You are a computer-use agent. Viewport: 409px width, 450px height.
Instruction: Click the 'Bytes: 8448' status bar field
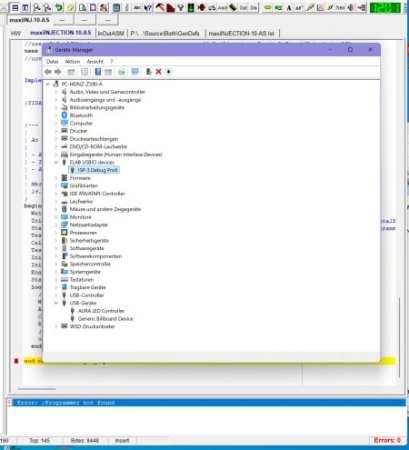85,441
